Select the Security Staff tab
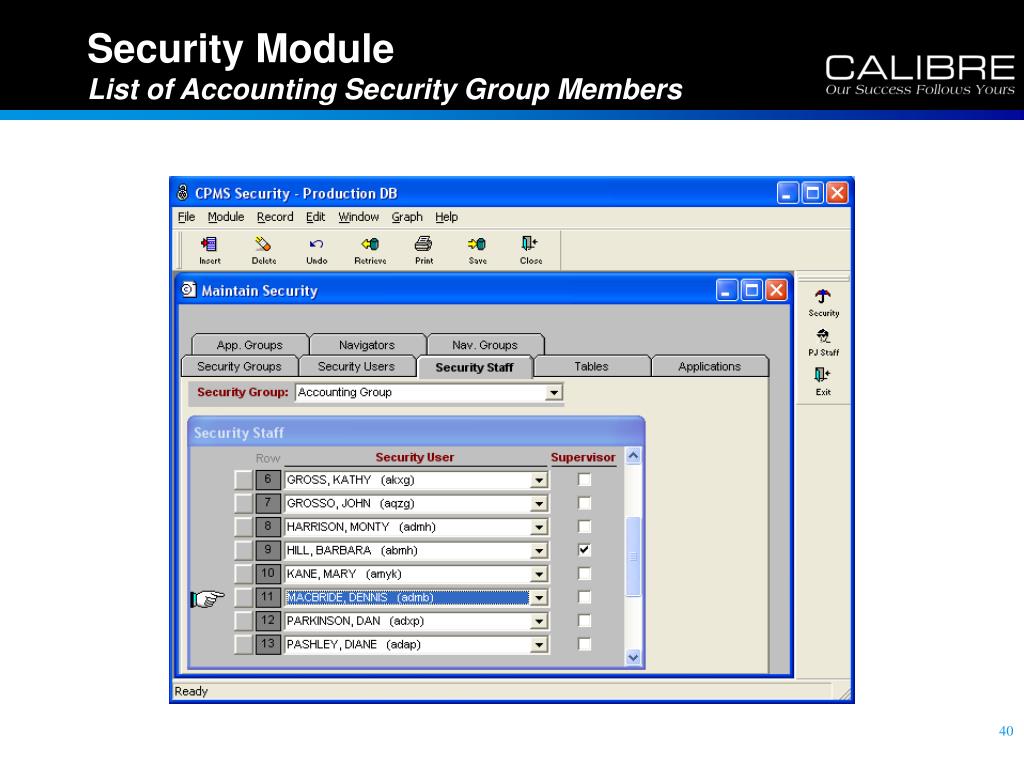Image resolution: width=1024 pixels, height=768 pixels. click(475, 367)
